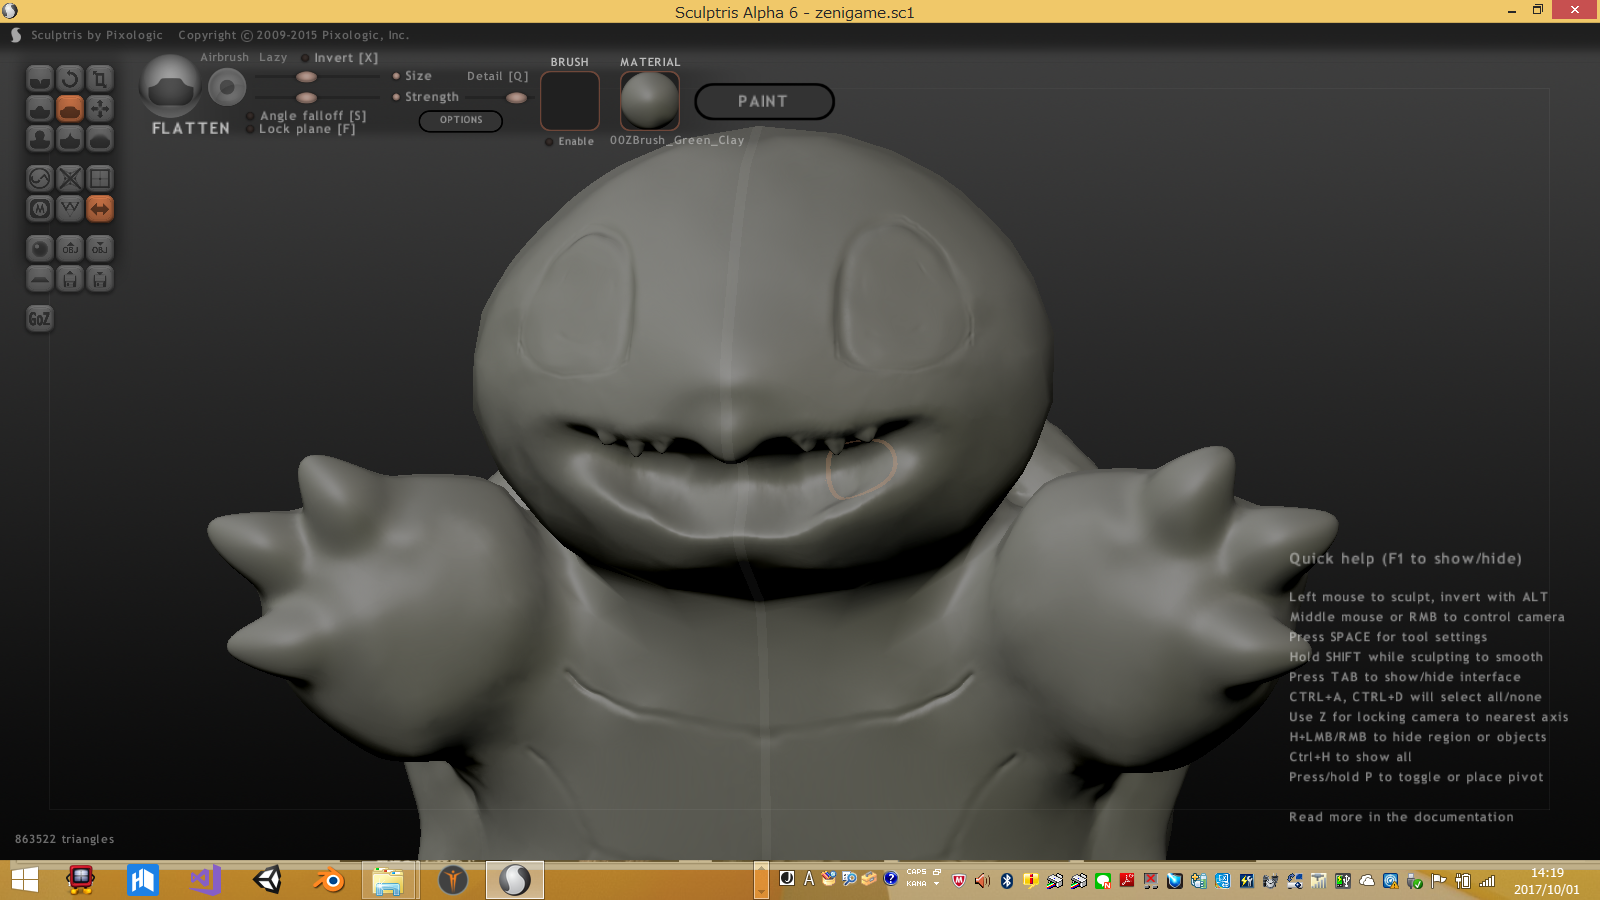Select the Smooth tool
This screenshot has height=900, width=1600.
click(x=100, y=138)
